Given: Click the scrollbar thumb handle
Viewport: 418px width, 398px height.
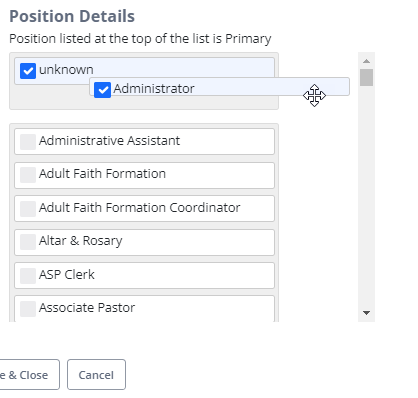Looking at the screenshot, I should pos(366,77).
